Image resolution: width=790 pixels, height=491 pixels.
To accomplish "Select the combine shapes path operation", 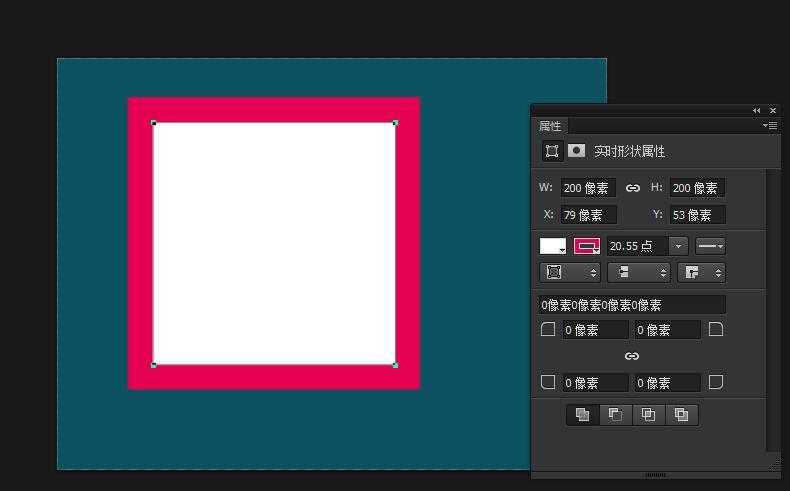I will click(582, 415).
